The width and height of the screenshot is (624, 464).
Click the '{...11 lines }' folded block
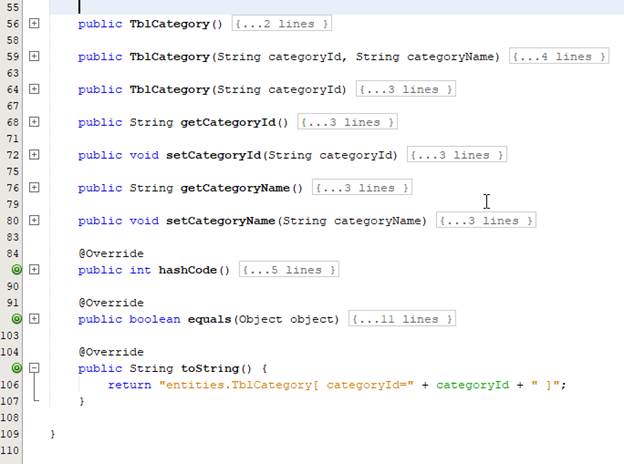click(402, 319)
